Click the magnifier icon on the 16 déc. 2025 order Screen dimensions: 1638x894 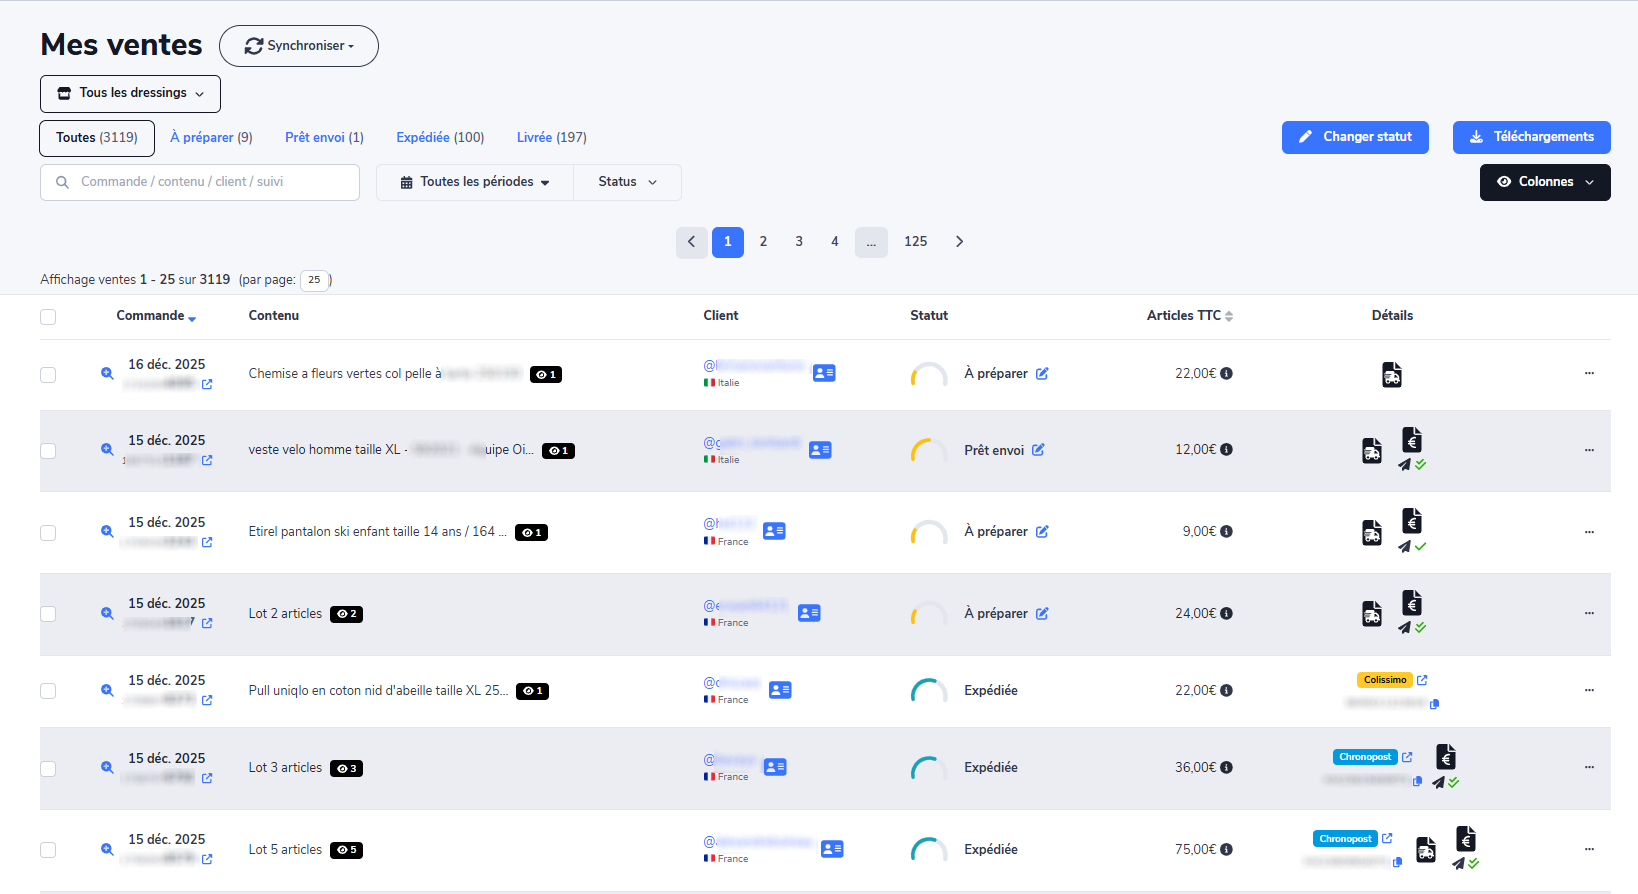(x=107, y=373)
